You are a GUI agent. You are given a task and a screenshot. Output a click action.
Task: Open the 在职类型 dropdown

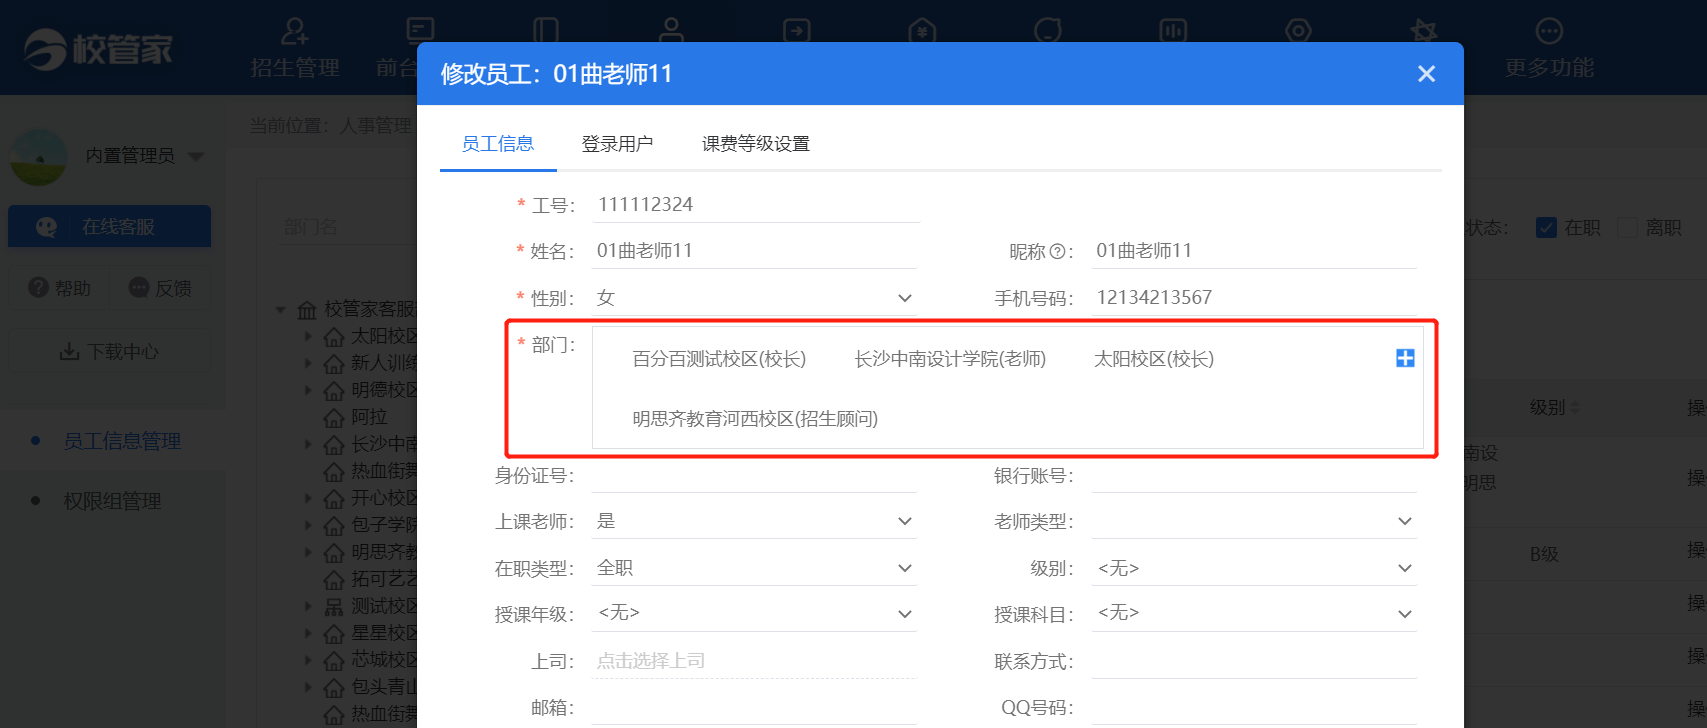[x=755, y=568]
